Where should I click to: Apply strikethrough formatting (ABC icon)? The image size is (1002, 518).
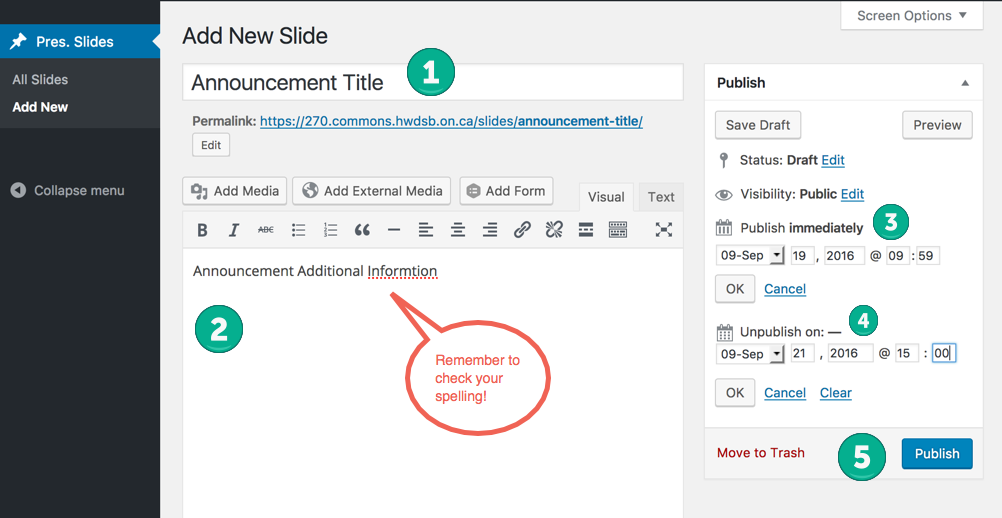(x=266, y=230)
